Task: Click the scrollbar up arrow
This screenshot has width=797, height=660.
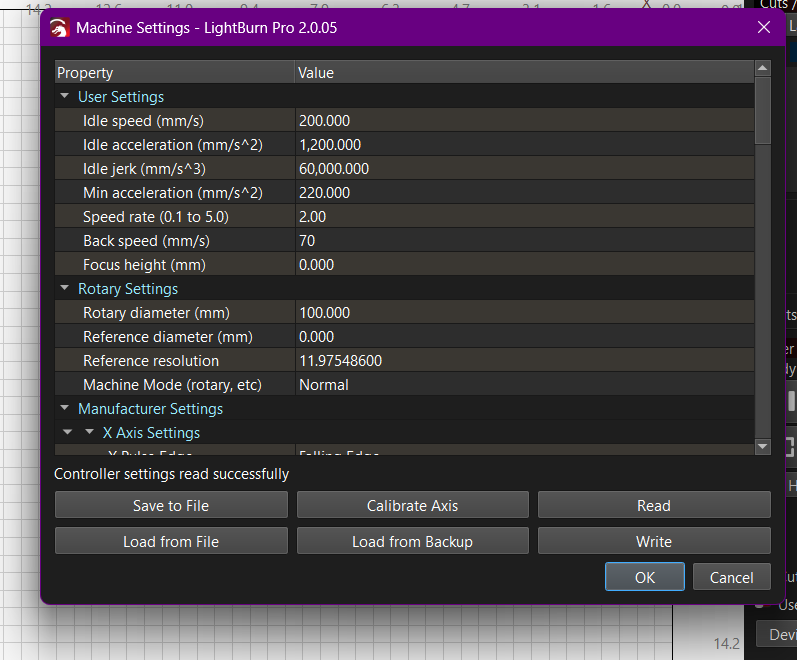Action: pyautogui.click(x=763, y=69)
